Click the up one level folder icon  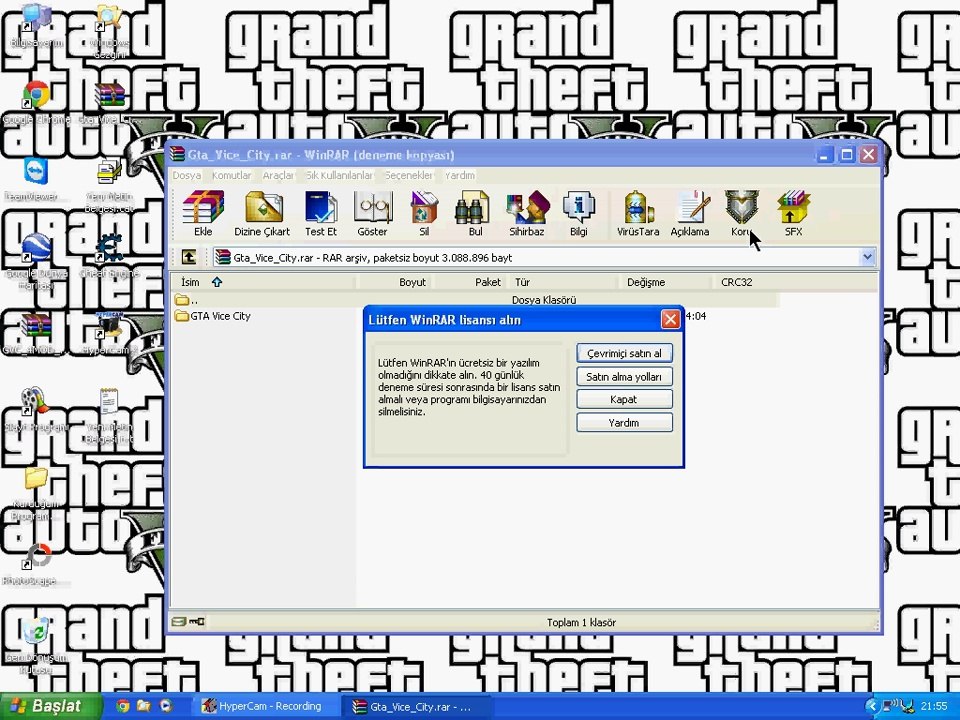pyautogui.click(x=189, y=257)
